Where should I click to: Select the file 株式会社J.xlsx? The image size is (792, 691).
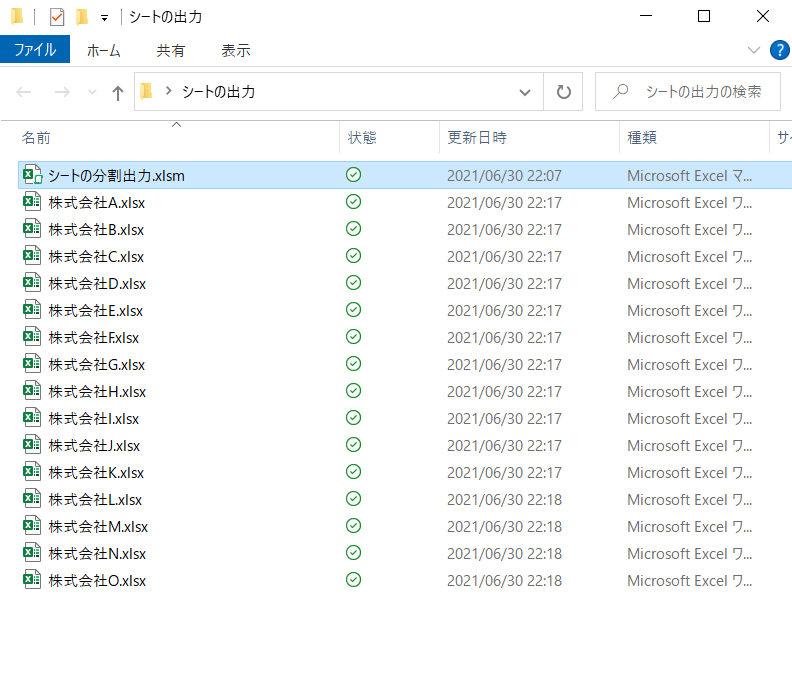pos(94,446)
